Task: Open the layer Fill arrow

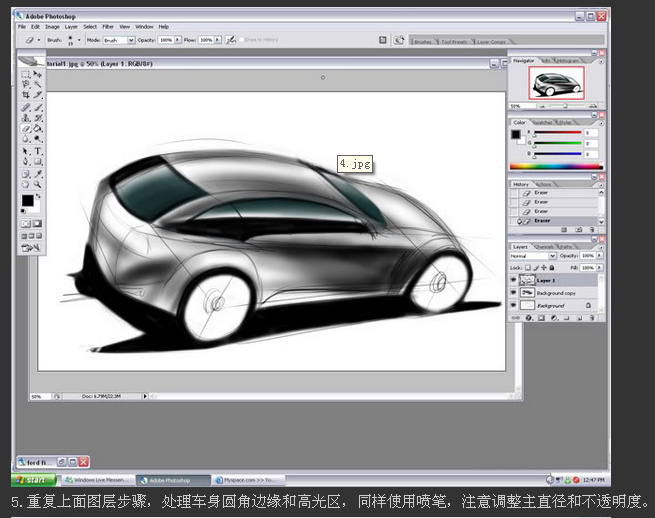Action: click(599, 267)
